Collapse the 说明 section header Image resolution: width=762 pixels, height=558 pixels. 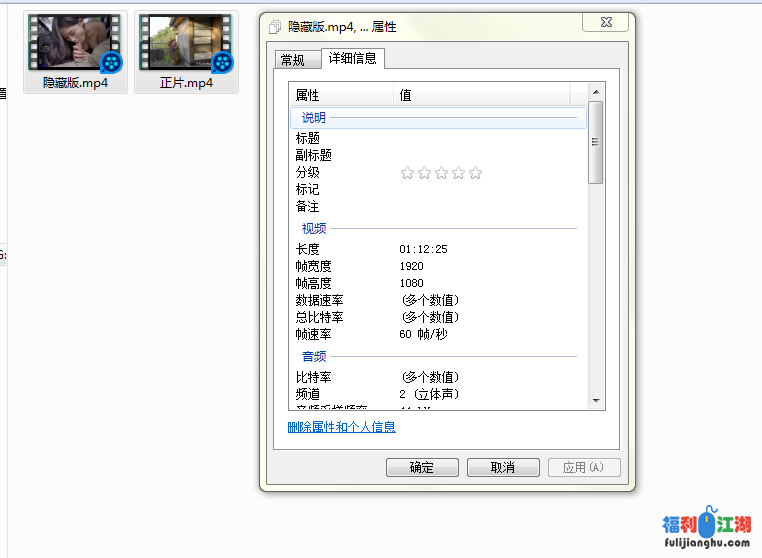click(x=313, y=118)
